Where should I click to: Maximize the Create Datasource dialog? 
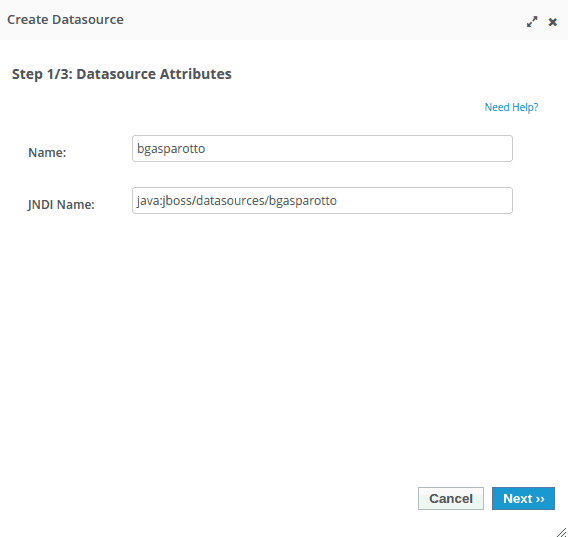532,22
